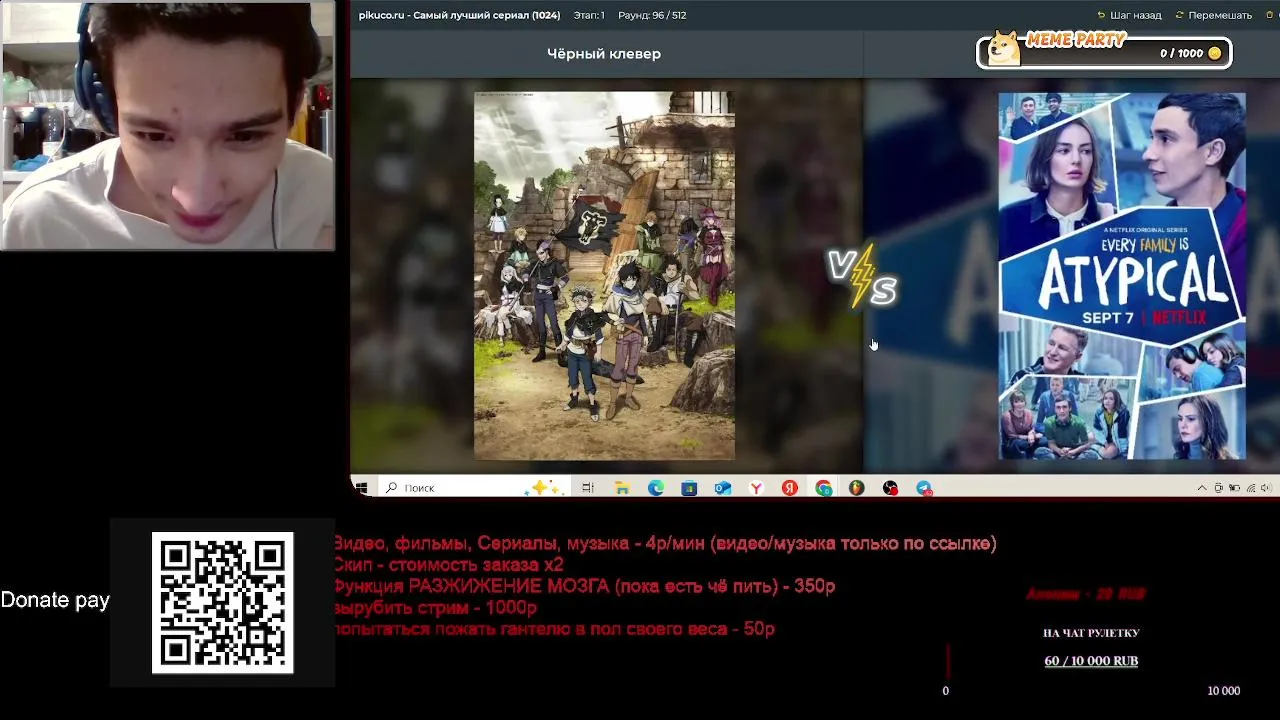Expand hidden system tray icons
This screenshot has height=720, width=1280.
(x=1202, y=488)
